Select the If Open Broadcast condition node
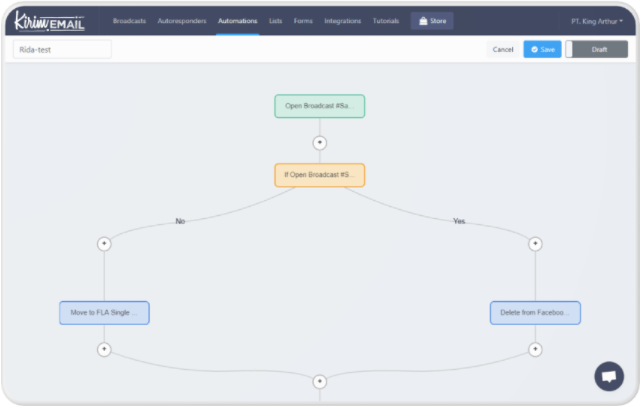This screenshot has width=640, height=406. coord(320,175)
